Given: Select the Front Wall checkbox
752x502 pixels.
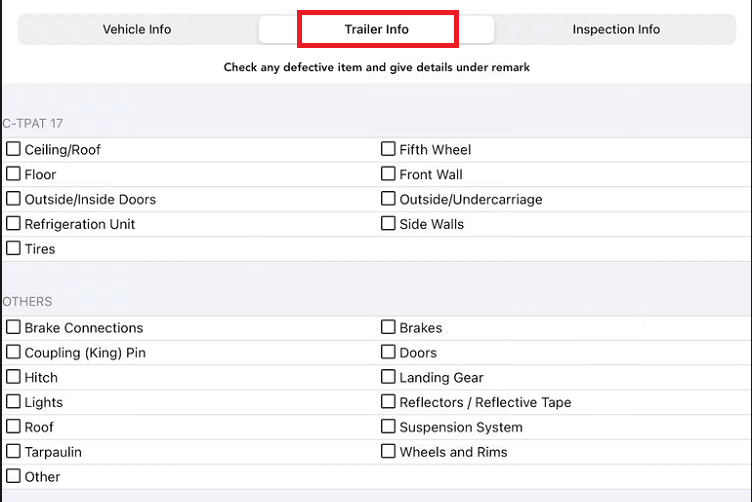Looking at the screenshot, I should 388,174.
